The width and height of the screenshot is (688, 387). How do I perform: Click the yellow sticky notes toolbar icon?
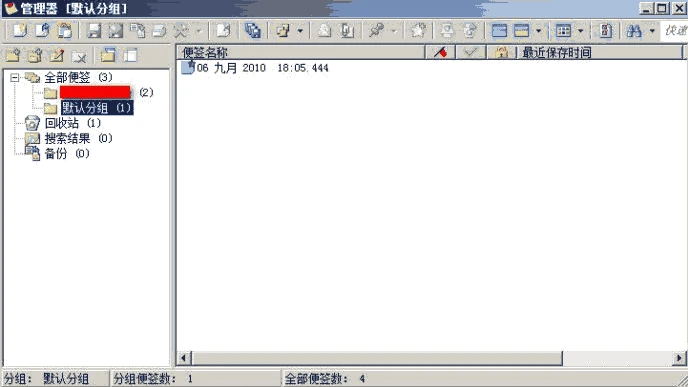pos(283,30)
